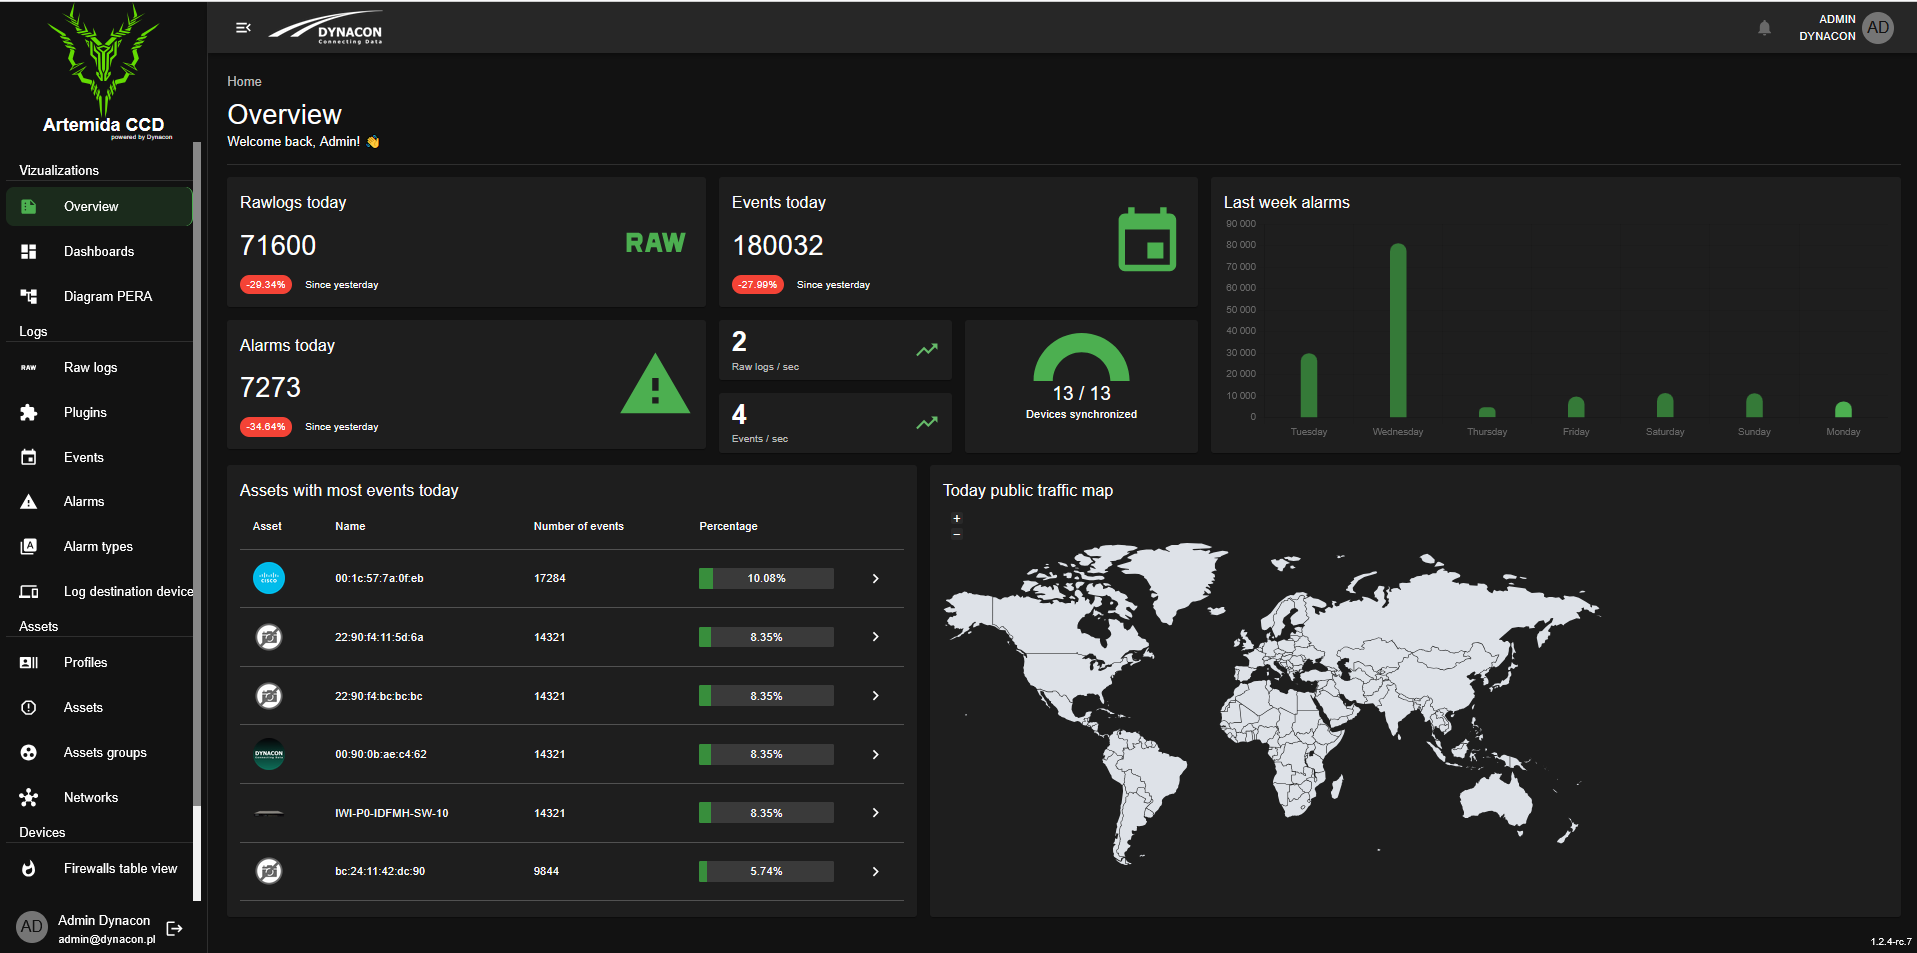Click the sidebar scrollbar
Screen dimensions: 1917x953
197,520
